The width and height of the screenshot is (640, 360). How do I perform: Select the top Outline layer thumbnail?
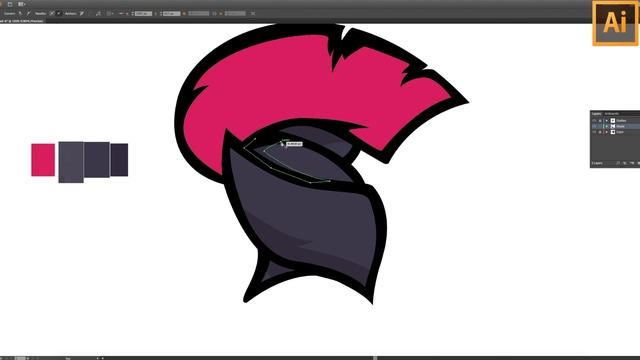point(613,121)
